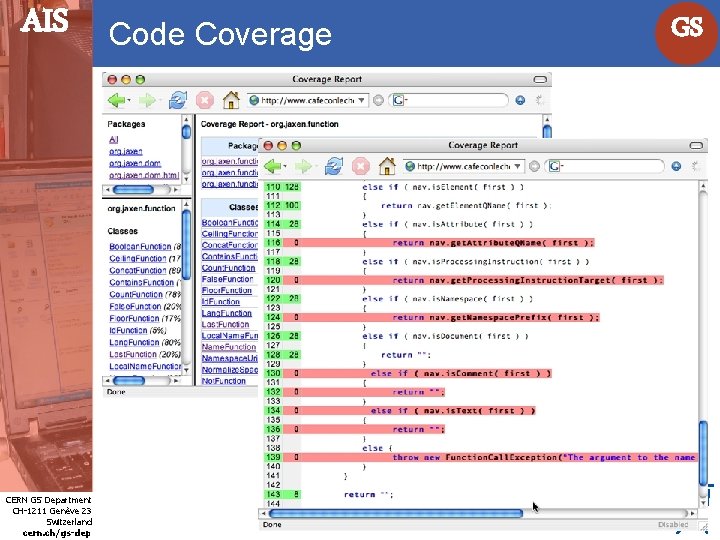Open the org.jaxen package link
This screenshot has height=540, width=720.
(x=125, y=152)
